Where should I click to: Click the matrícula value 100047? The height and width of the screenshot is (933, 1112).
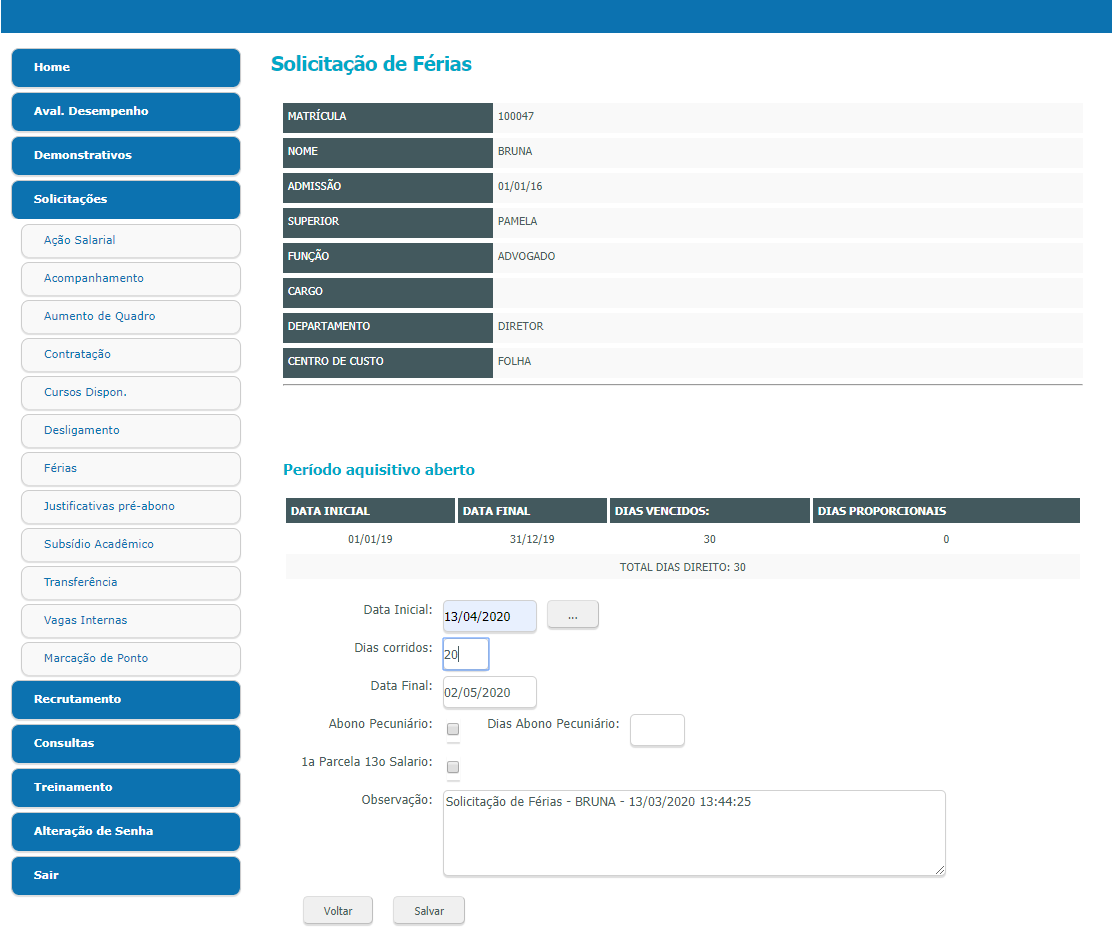[516, 116]
